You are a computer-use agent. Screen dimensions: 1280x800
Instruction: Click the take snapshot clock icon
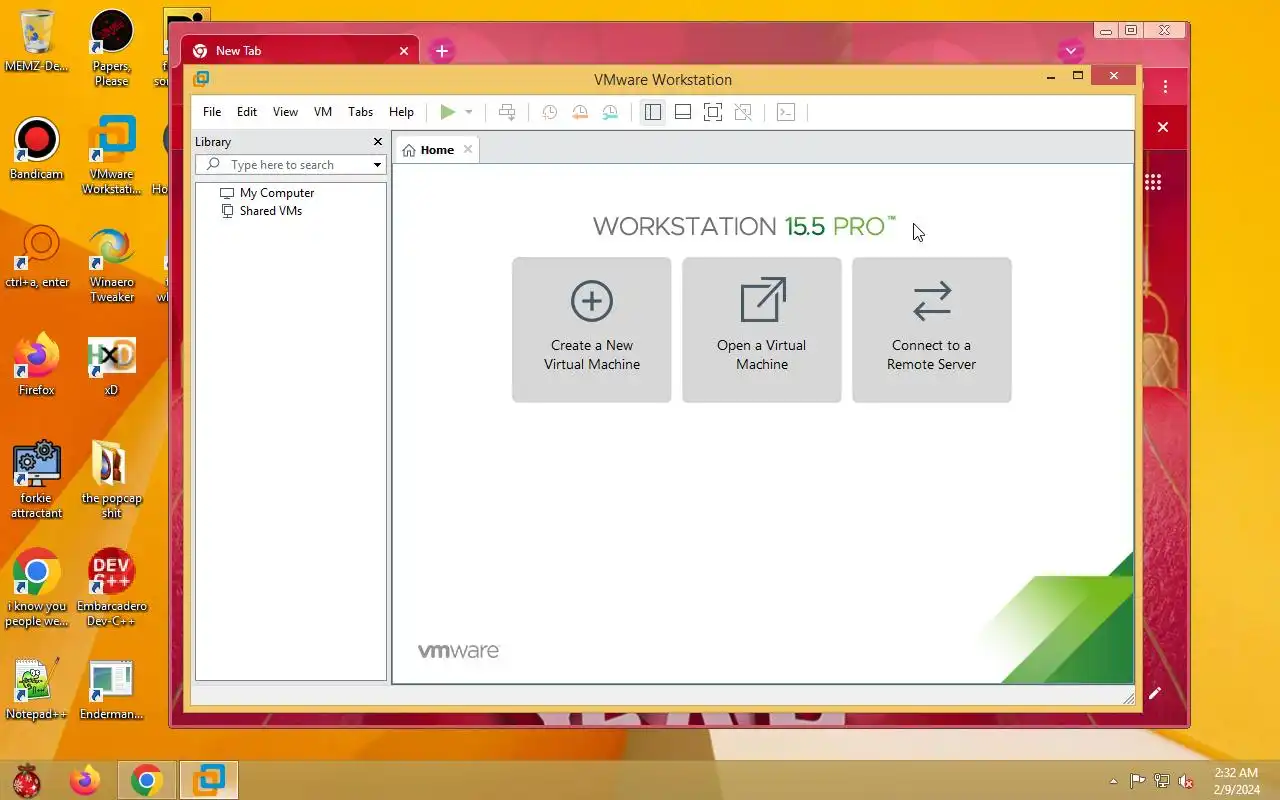point(549,112)
